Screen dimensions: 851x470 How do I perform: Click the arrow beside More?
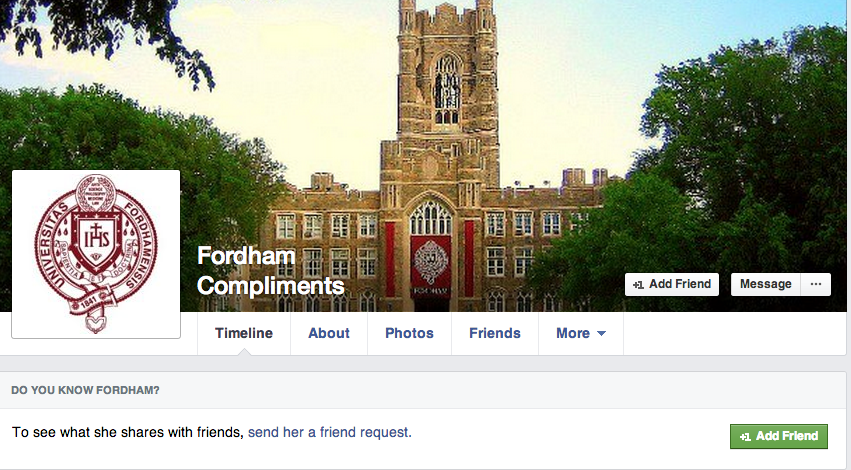click(602, 334)
